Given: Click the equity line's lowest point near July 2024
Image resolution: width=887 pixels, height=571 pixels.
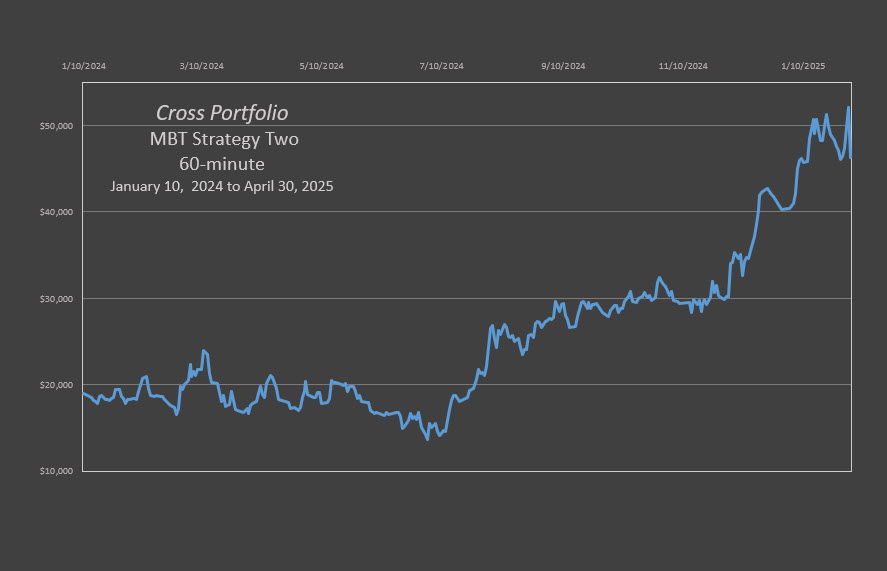Looking at the screenshot, I should point(427,439).
